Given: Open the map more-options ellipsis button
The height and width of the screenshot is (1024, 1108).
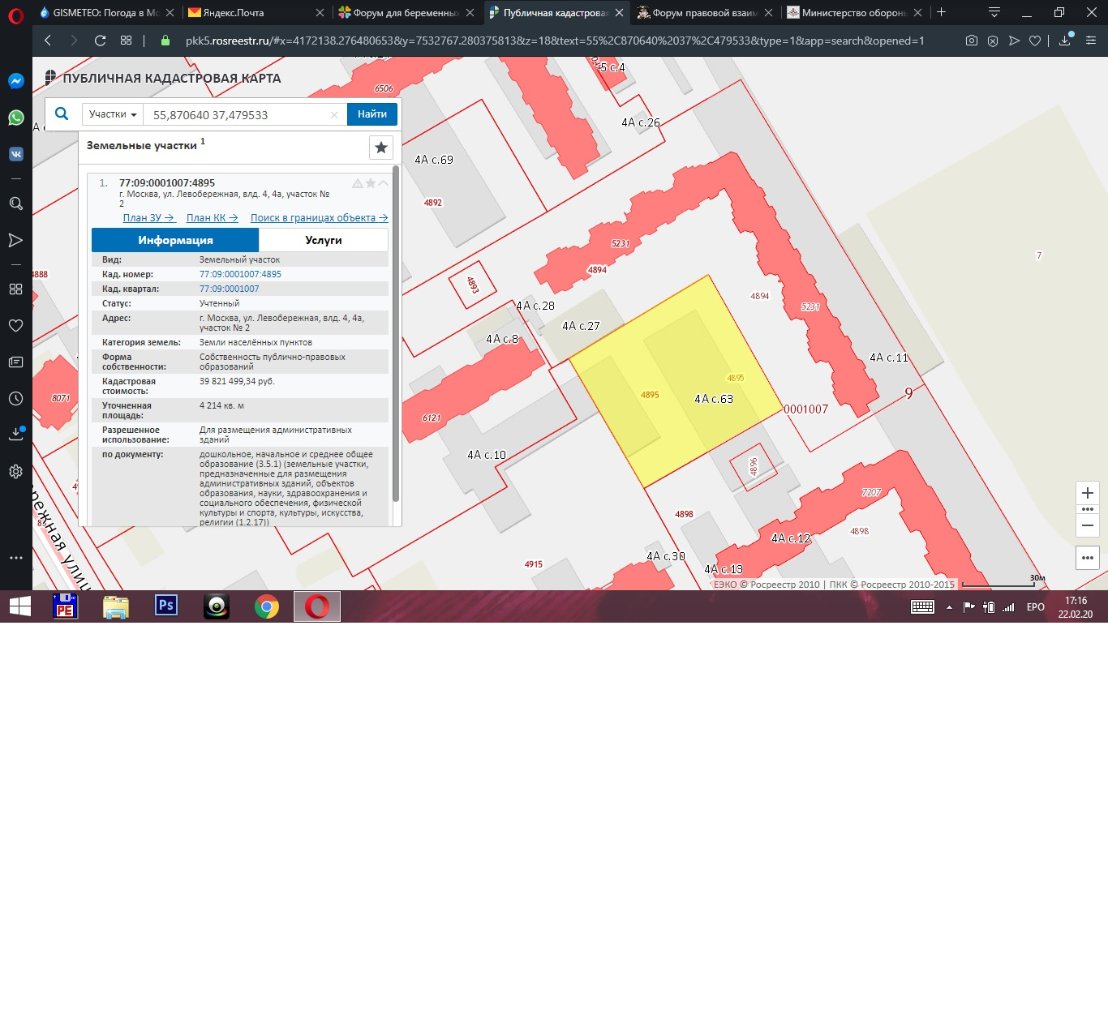Looking at the screenshot, I should coord(1088,557).
